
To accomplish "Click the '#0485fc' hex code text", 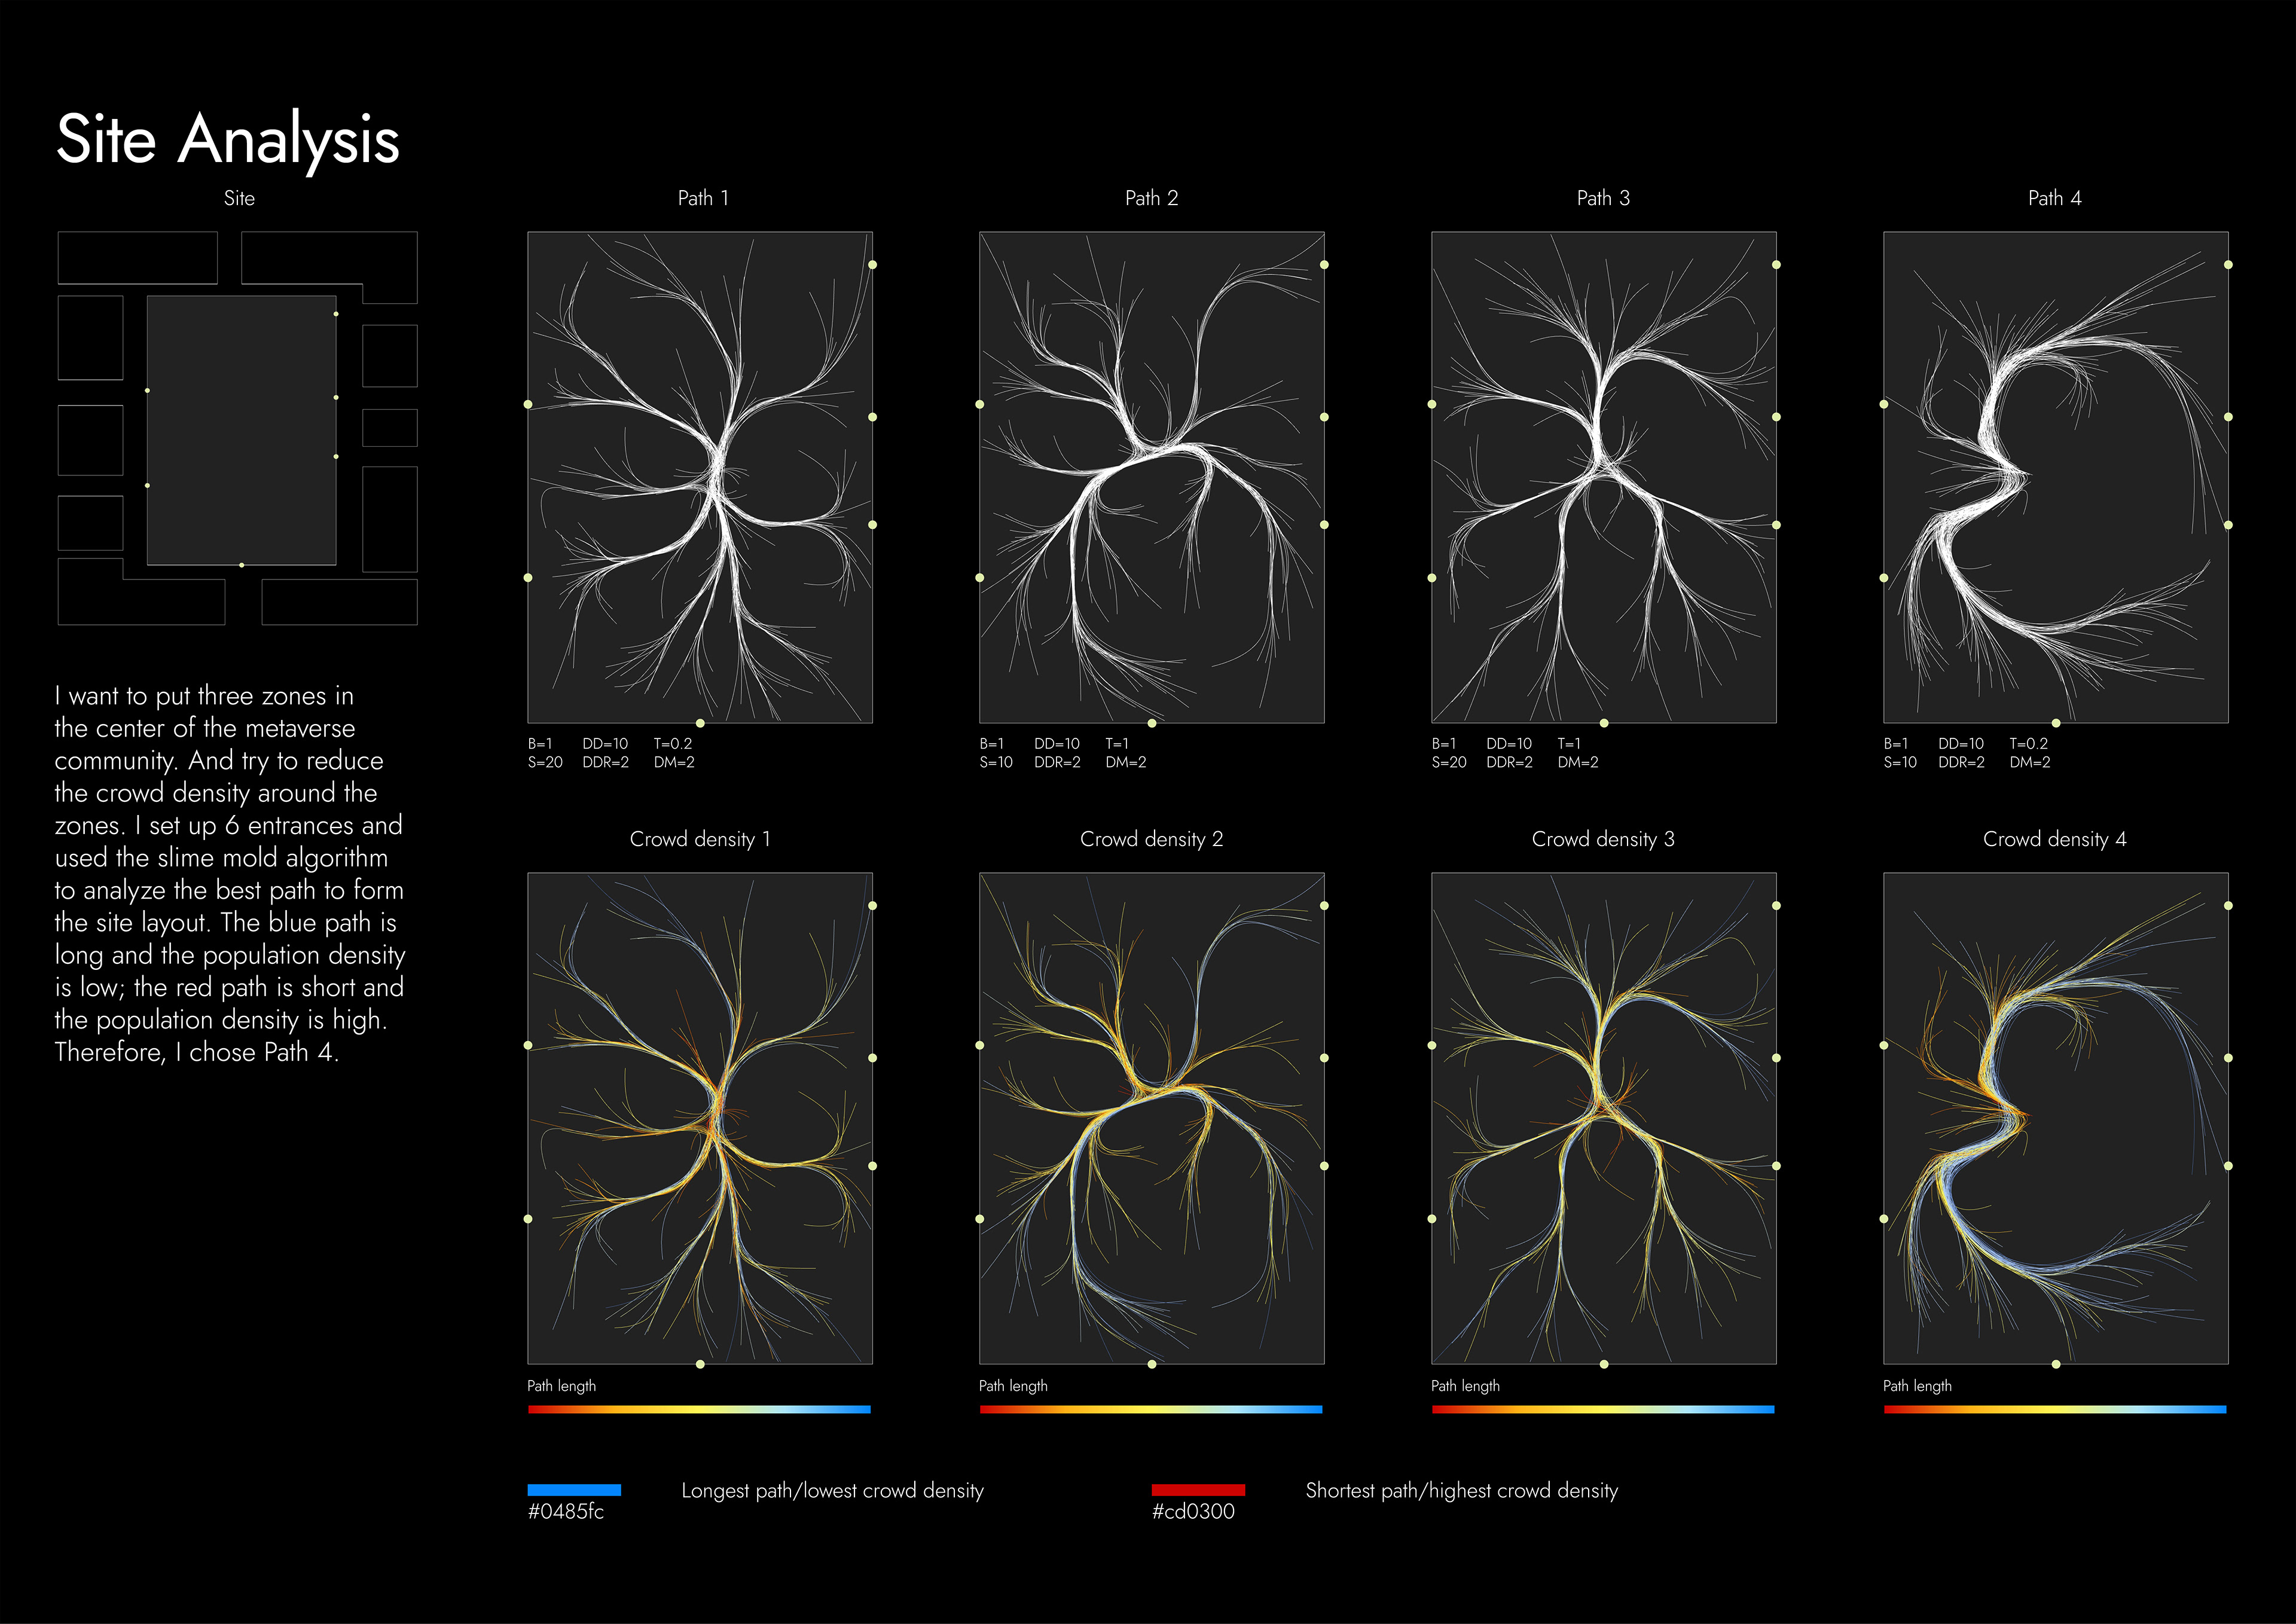I will [x=566, y=1511].
